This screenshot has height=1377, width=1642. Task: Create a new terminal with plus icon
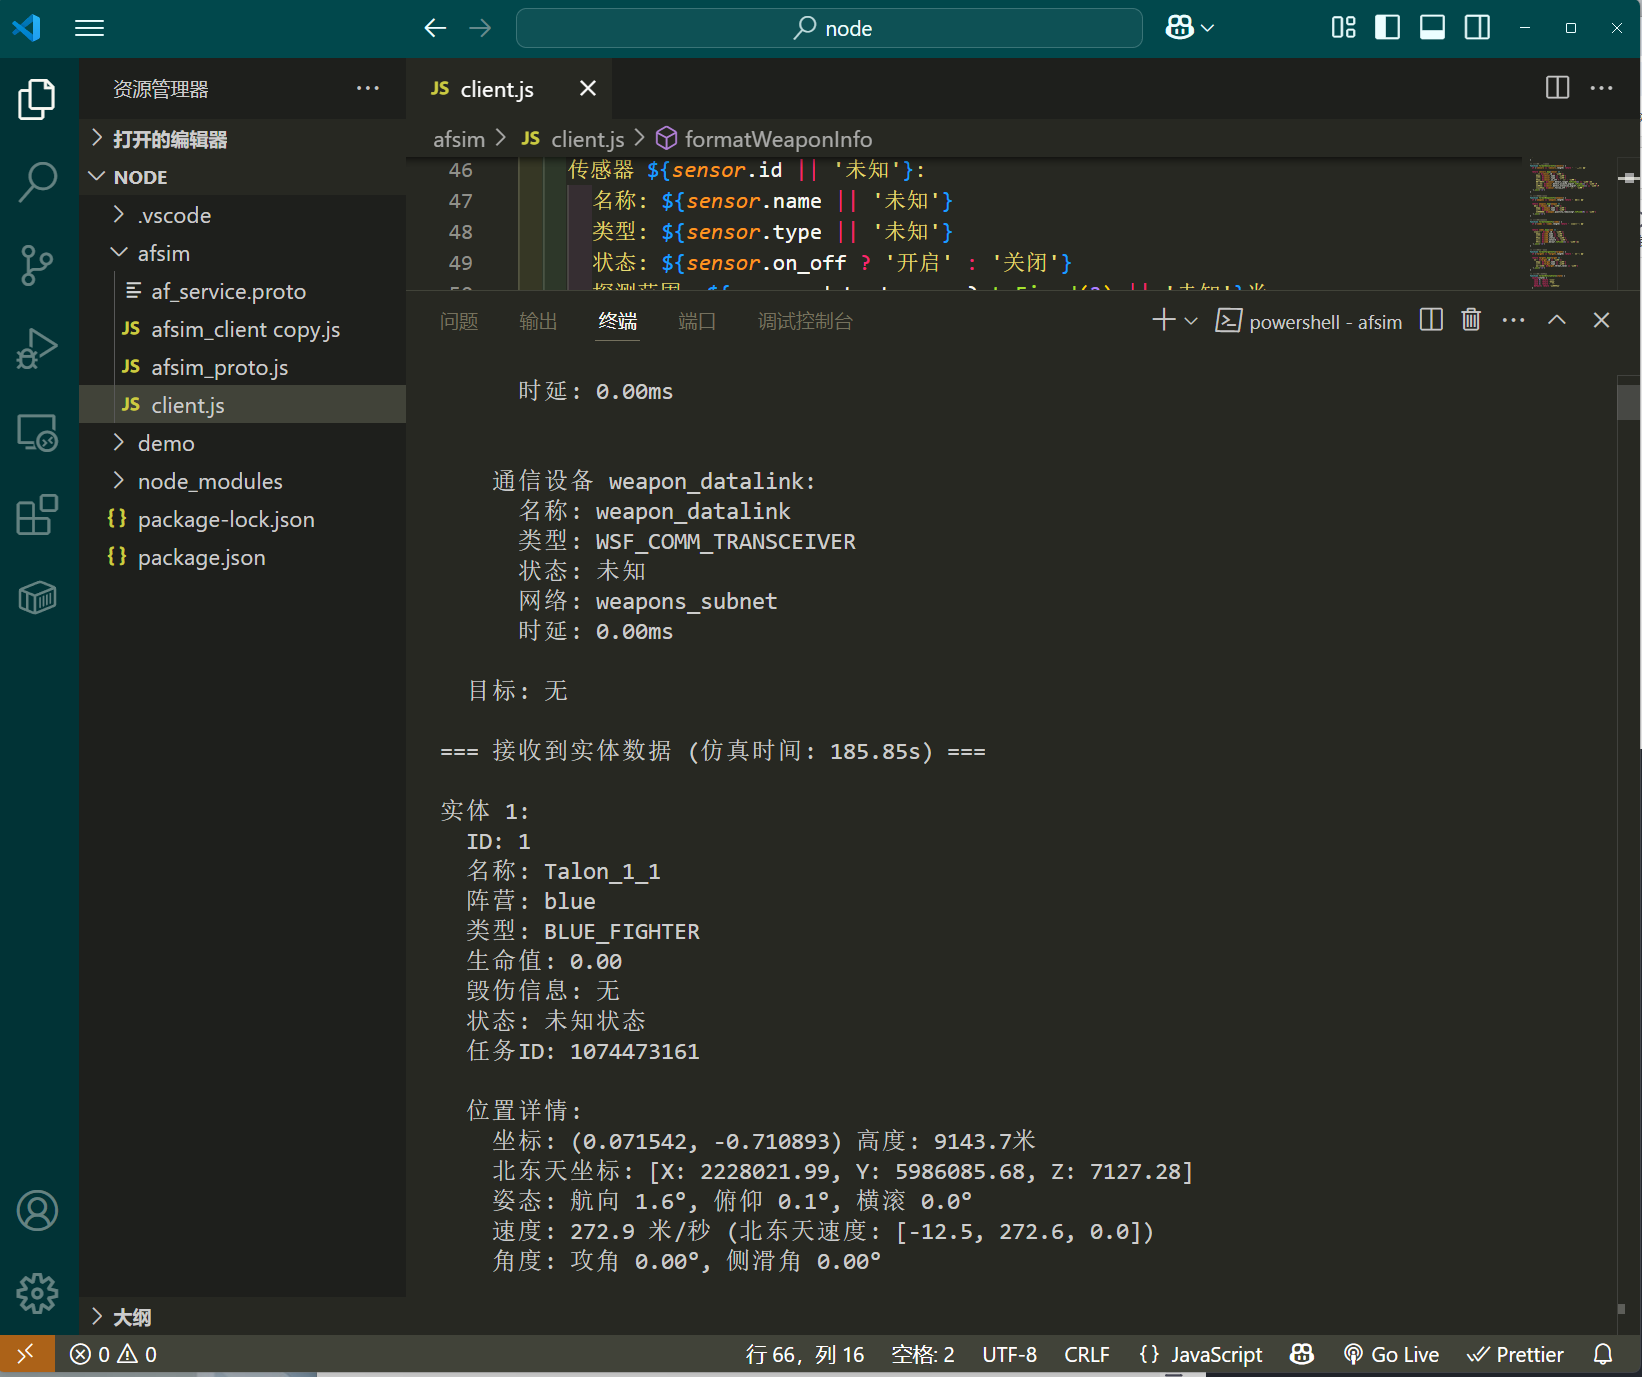pyautogui.click(x=1163, y=320)
